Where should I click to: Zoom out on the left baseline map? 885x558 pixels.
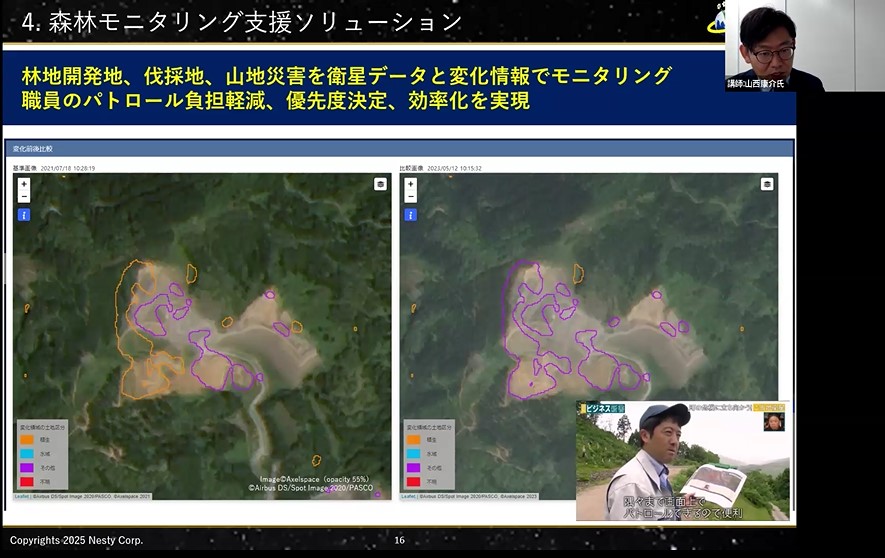24,197
